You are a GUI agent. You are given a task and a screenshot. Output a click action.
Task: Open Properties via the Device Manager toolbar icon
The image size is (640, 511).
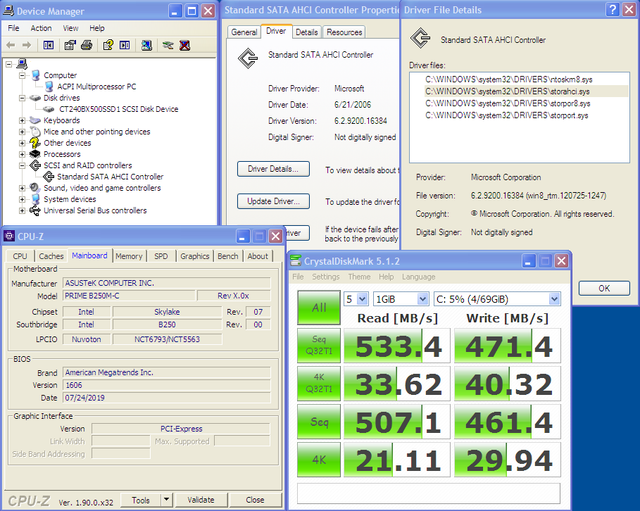tap(70, 45)
